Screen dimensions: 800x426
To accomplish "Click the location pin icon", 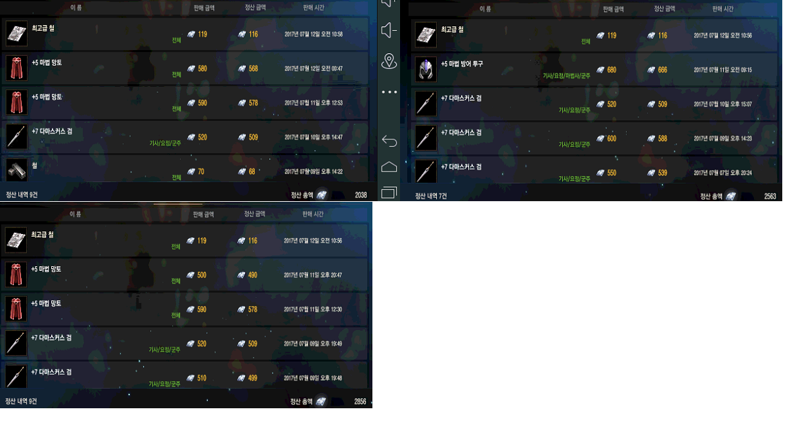I will [389, 61].
